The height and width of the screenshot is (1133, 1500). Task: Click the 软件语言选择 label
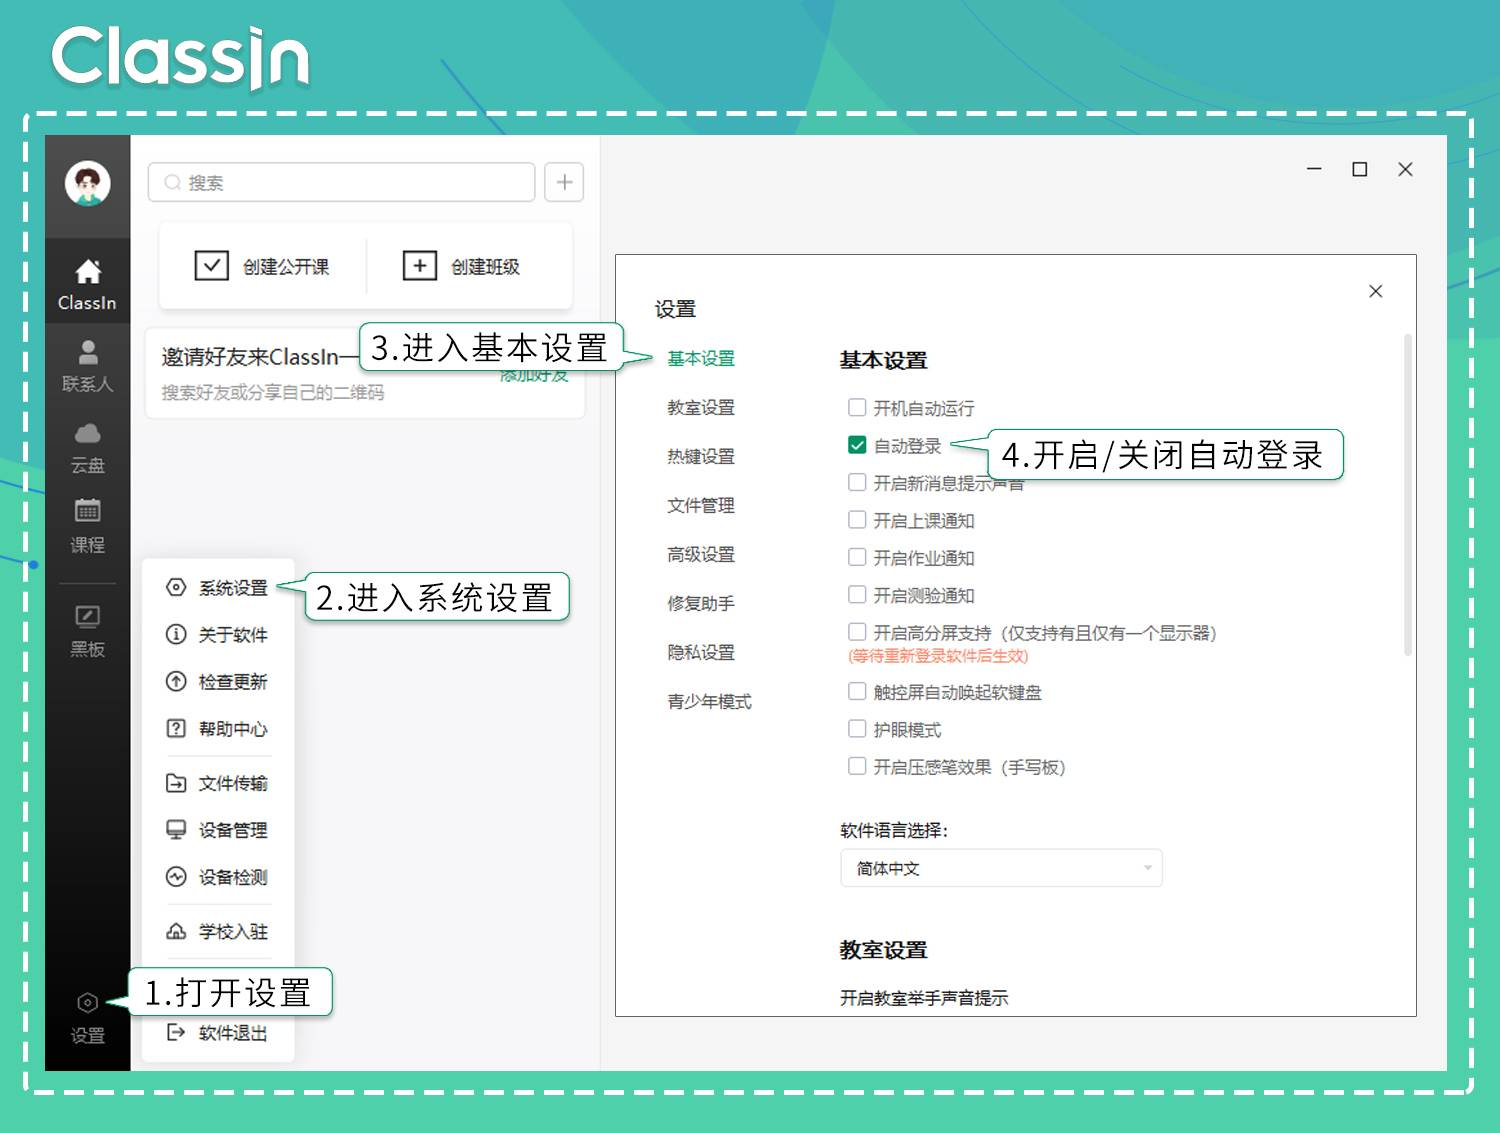(894, 830)
